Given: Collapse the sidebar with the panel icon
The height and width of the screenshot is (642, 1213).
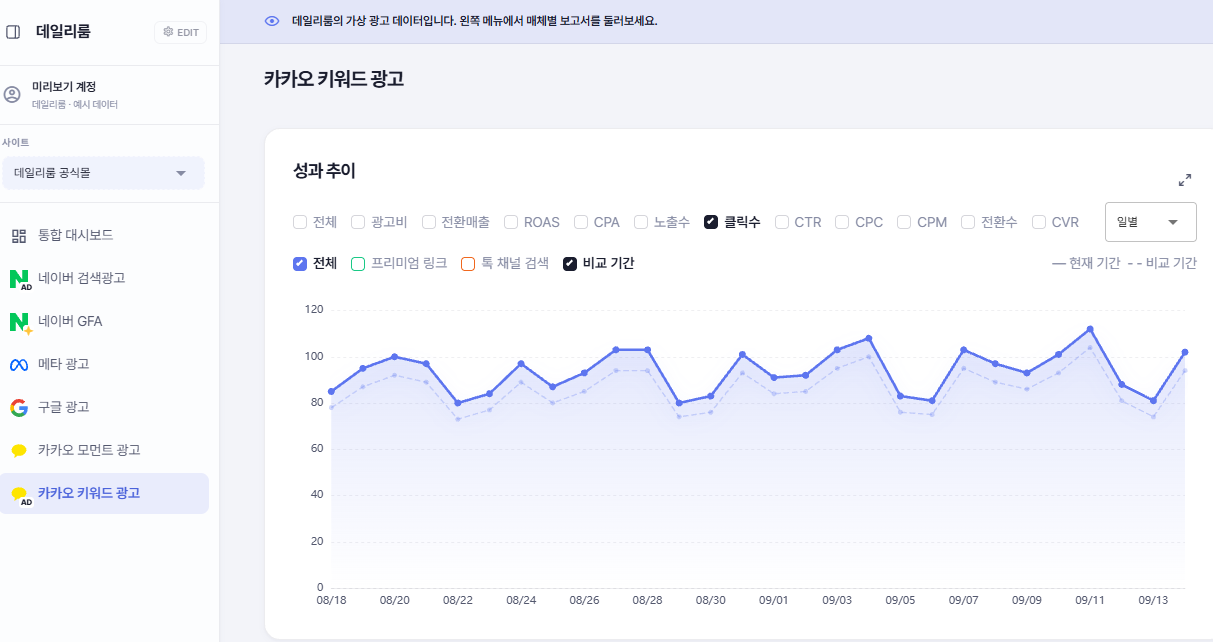Looking at the screenshot, I should 13,32.
